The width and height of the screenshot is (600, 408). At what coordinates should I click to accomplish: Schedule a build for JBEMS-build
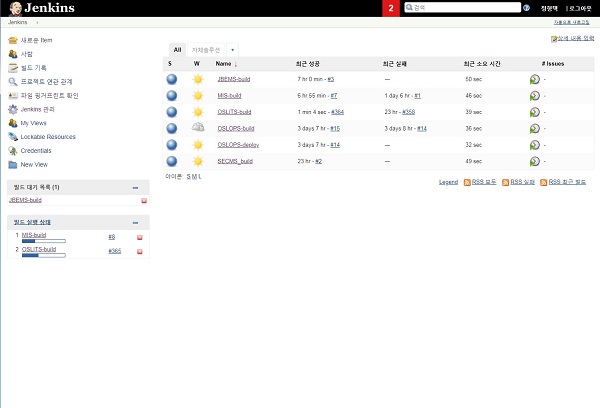[535, 79]
